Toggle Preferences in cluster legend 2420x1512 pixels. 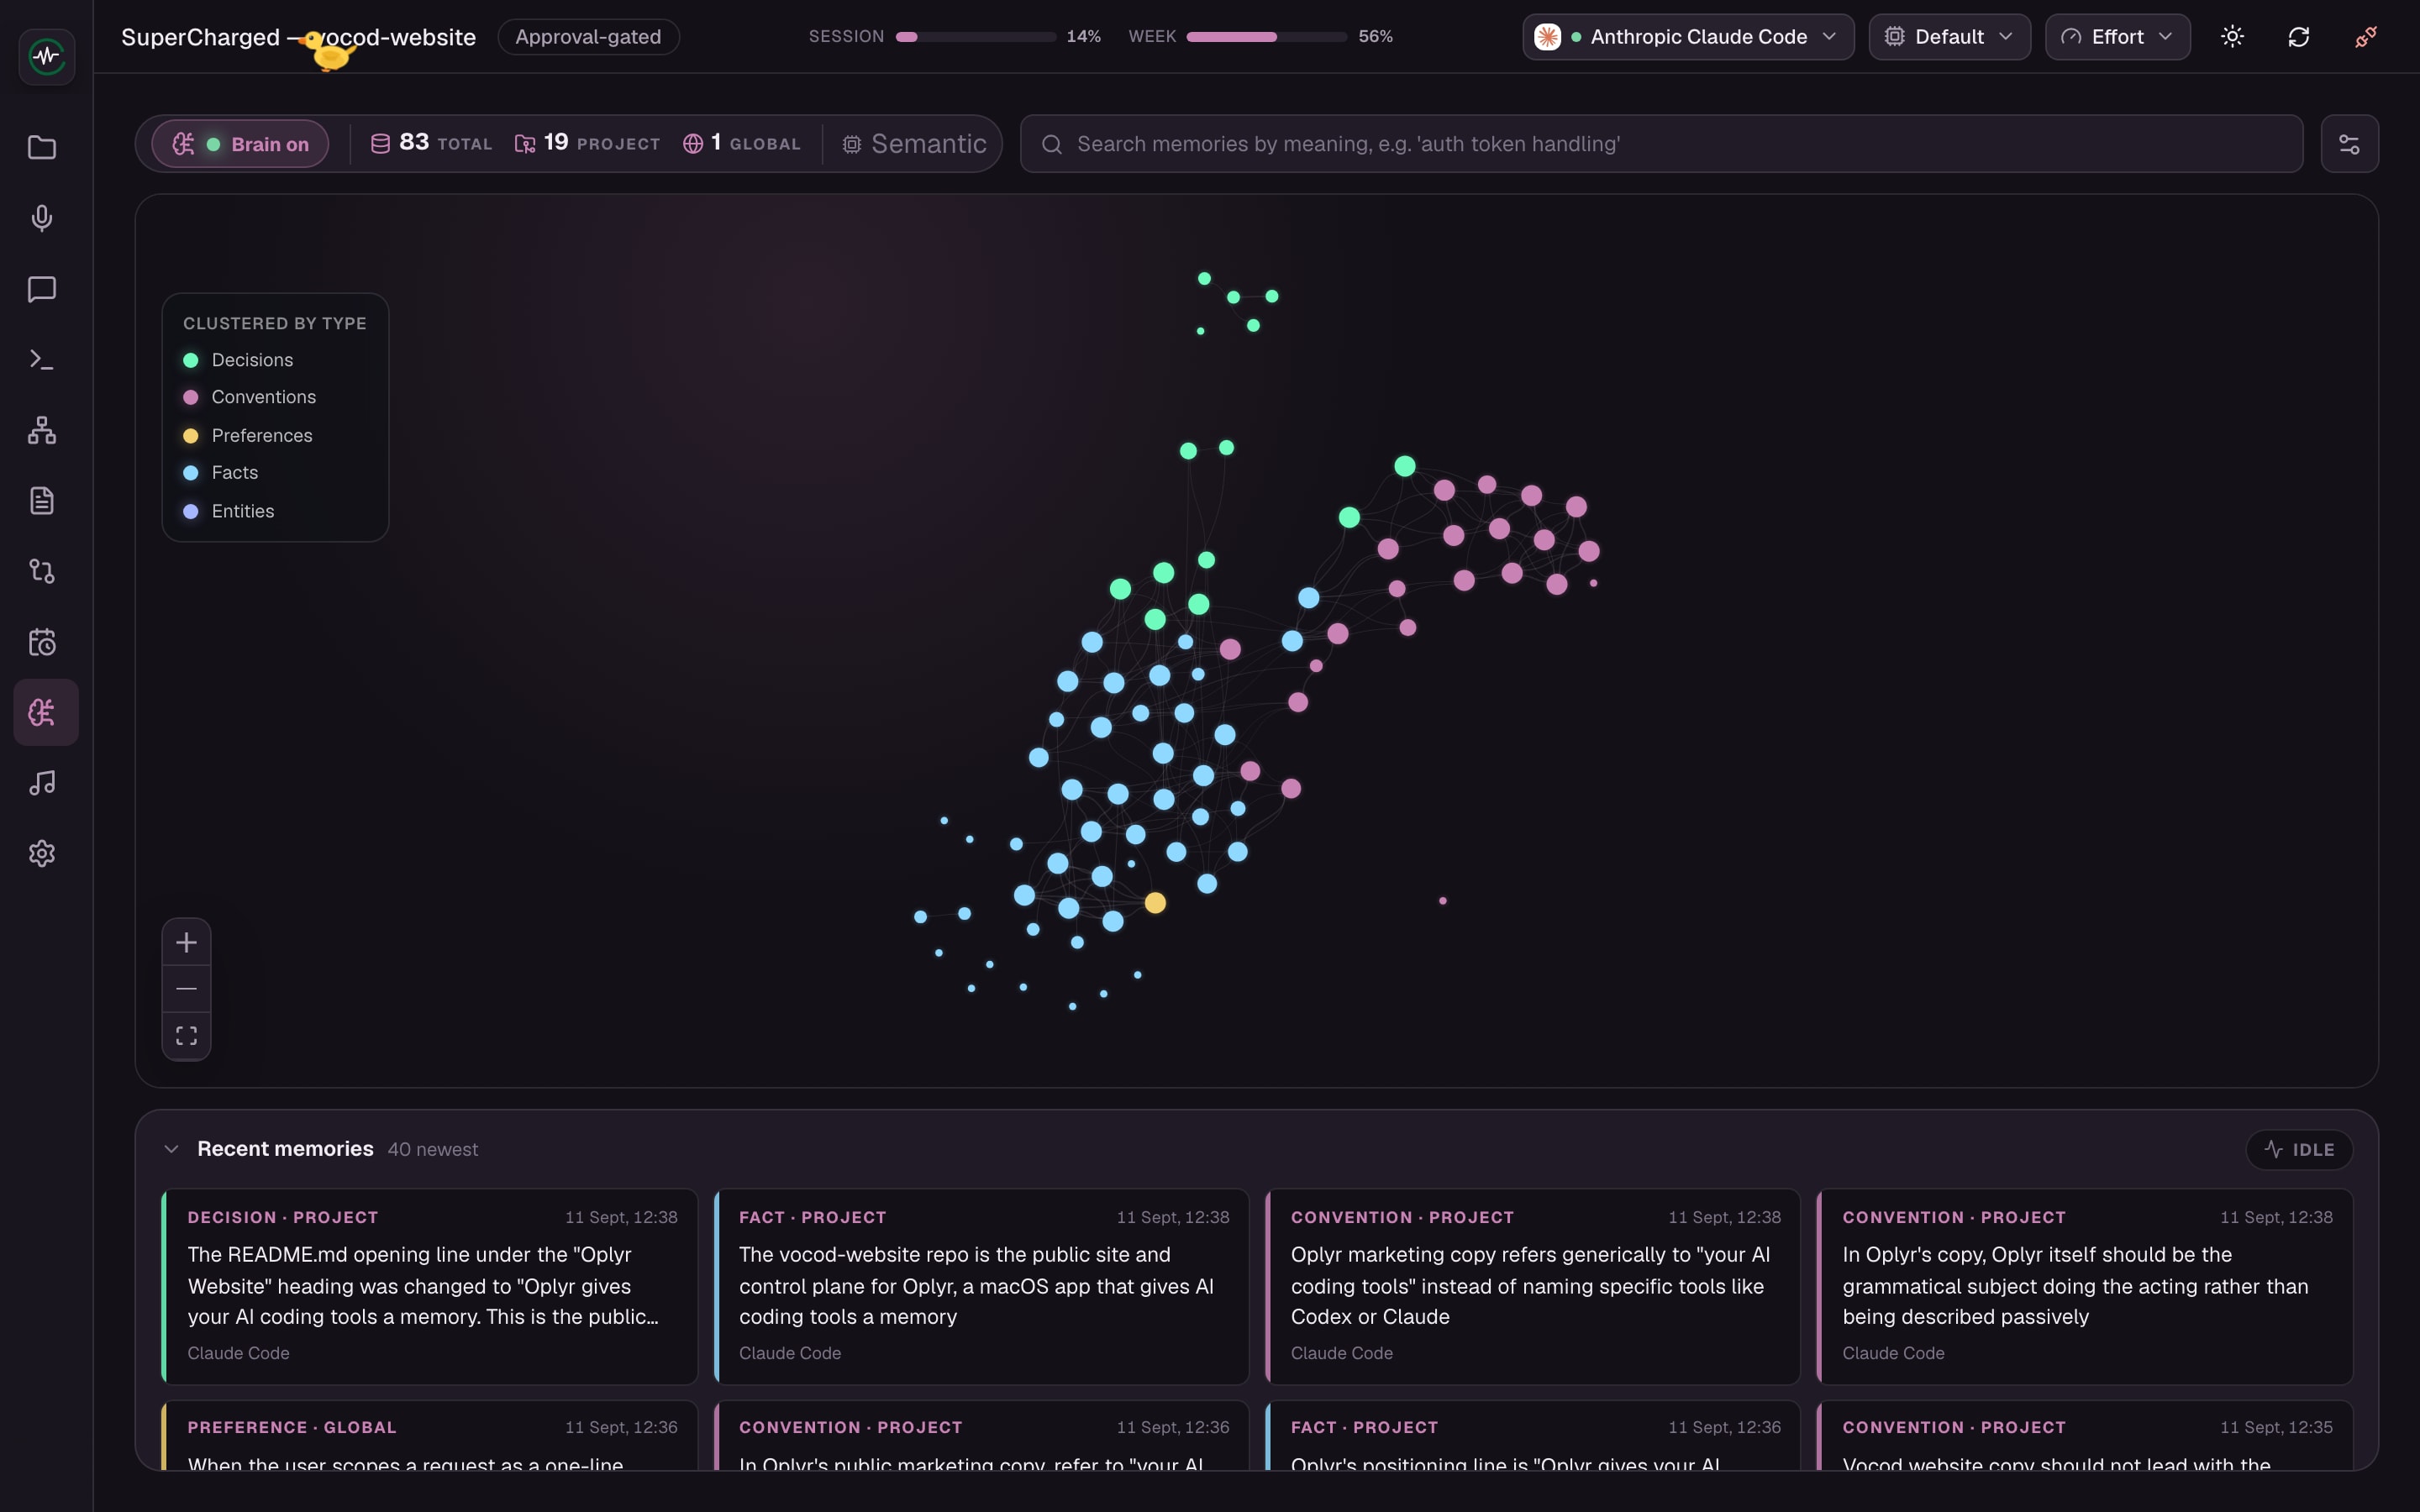tap(247, 435)
